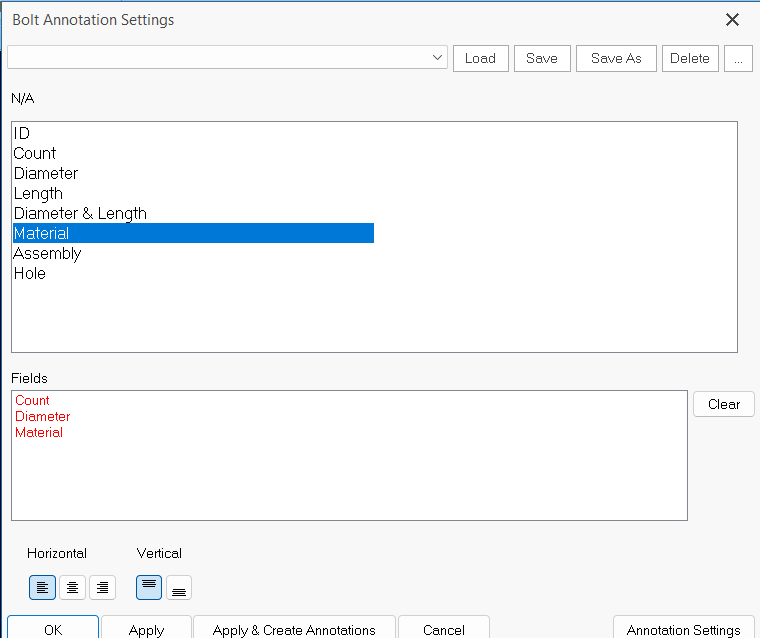760x638 pixels.
Task: Delete the selected settings preset
Action: pos(689,58)
